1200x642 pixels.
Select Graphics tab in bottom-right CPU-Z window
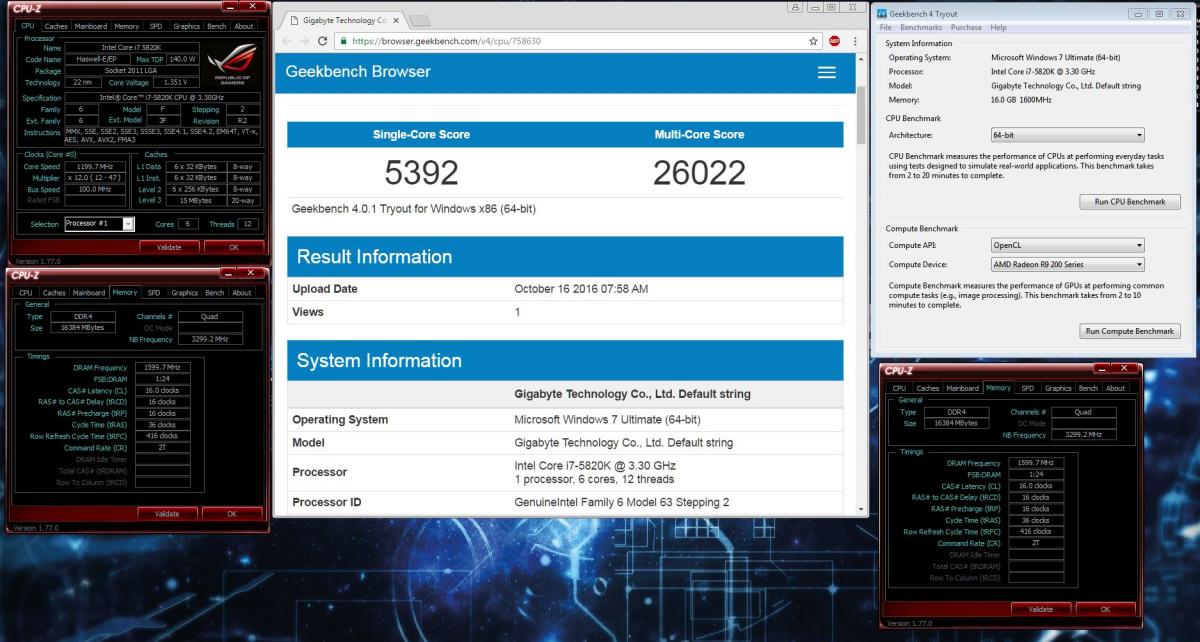coord(1058,388)
